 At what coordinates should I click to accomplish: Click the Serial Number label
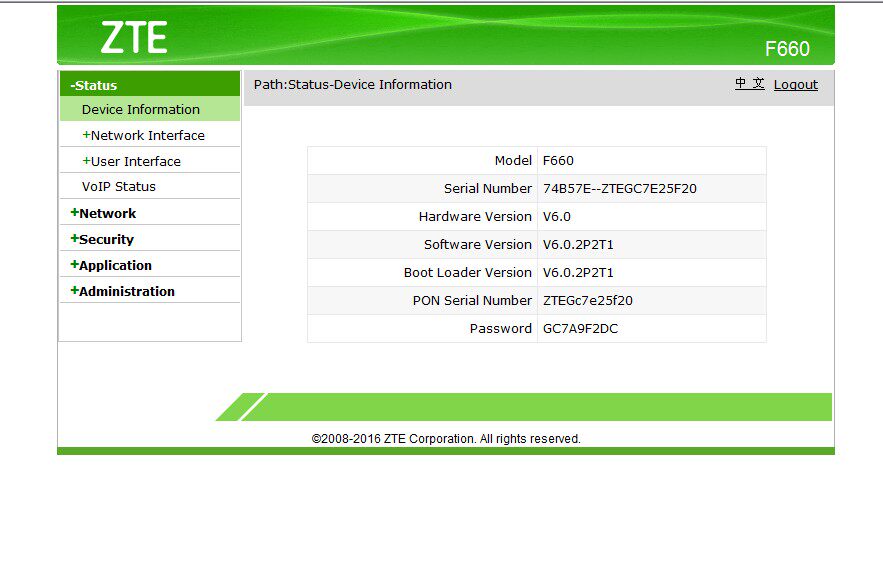488,188
